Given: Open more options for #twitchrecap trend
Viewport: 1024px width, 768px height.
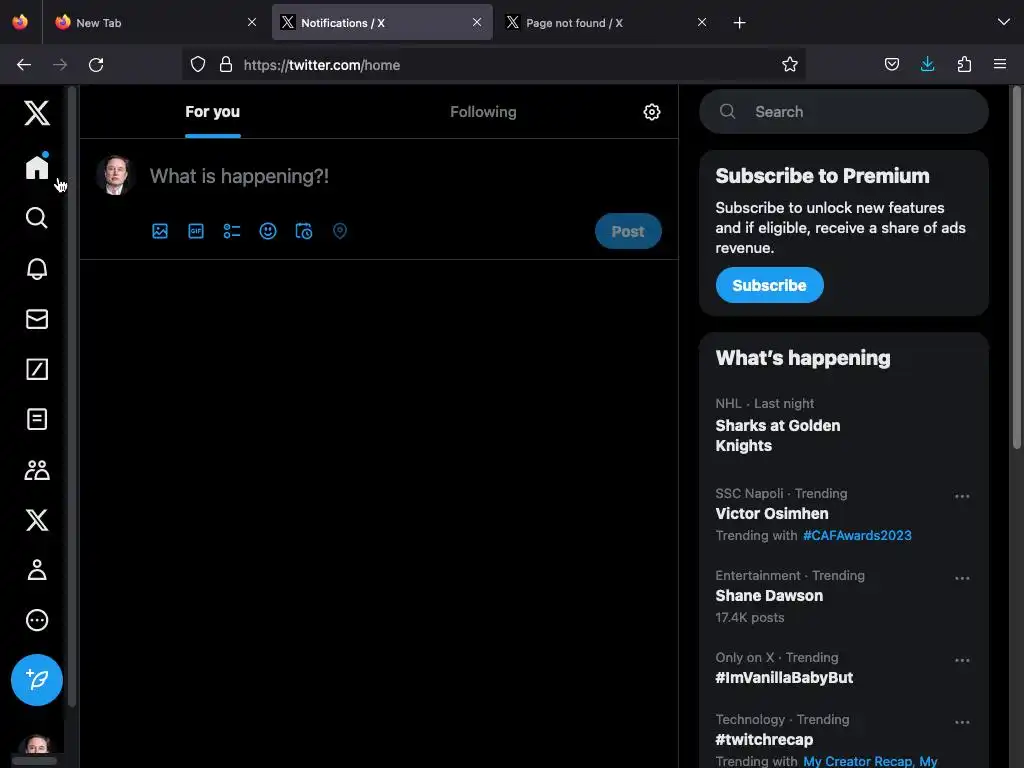Looking at the screenshot, I should click(x=962, y=722).
